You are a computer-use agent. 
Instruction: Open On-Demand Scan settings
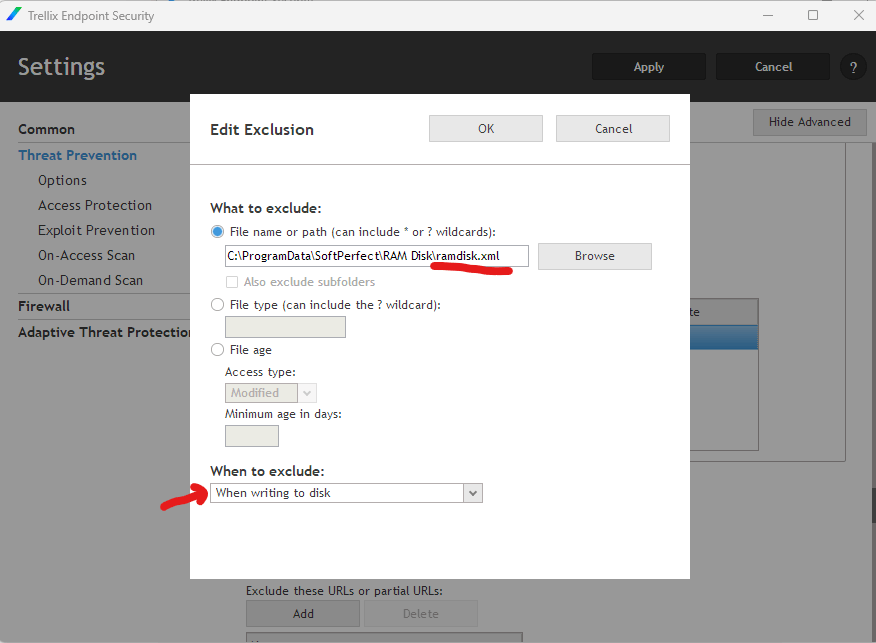click(91, 280)
